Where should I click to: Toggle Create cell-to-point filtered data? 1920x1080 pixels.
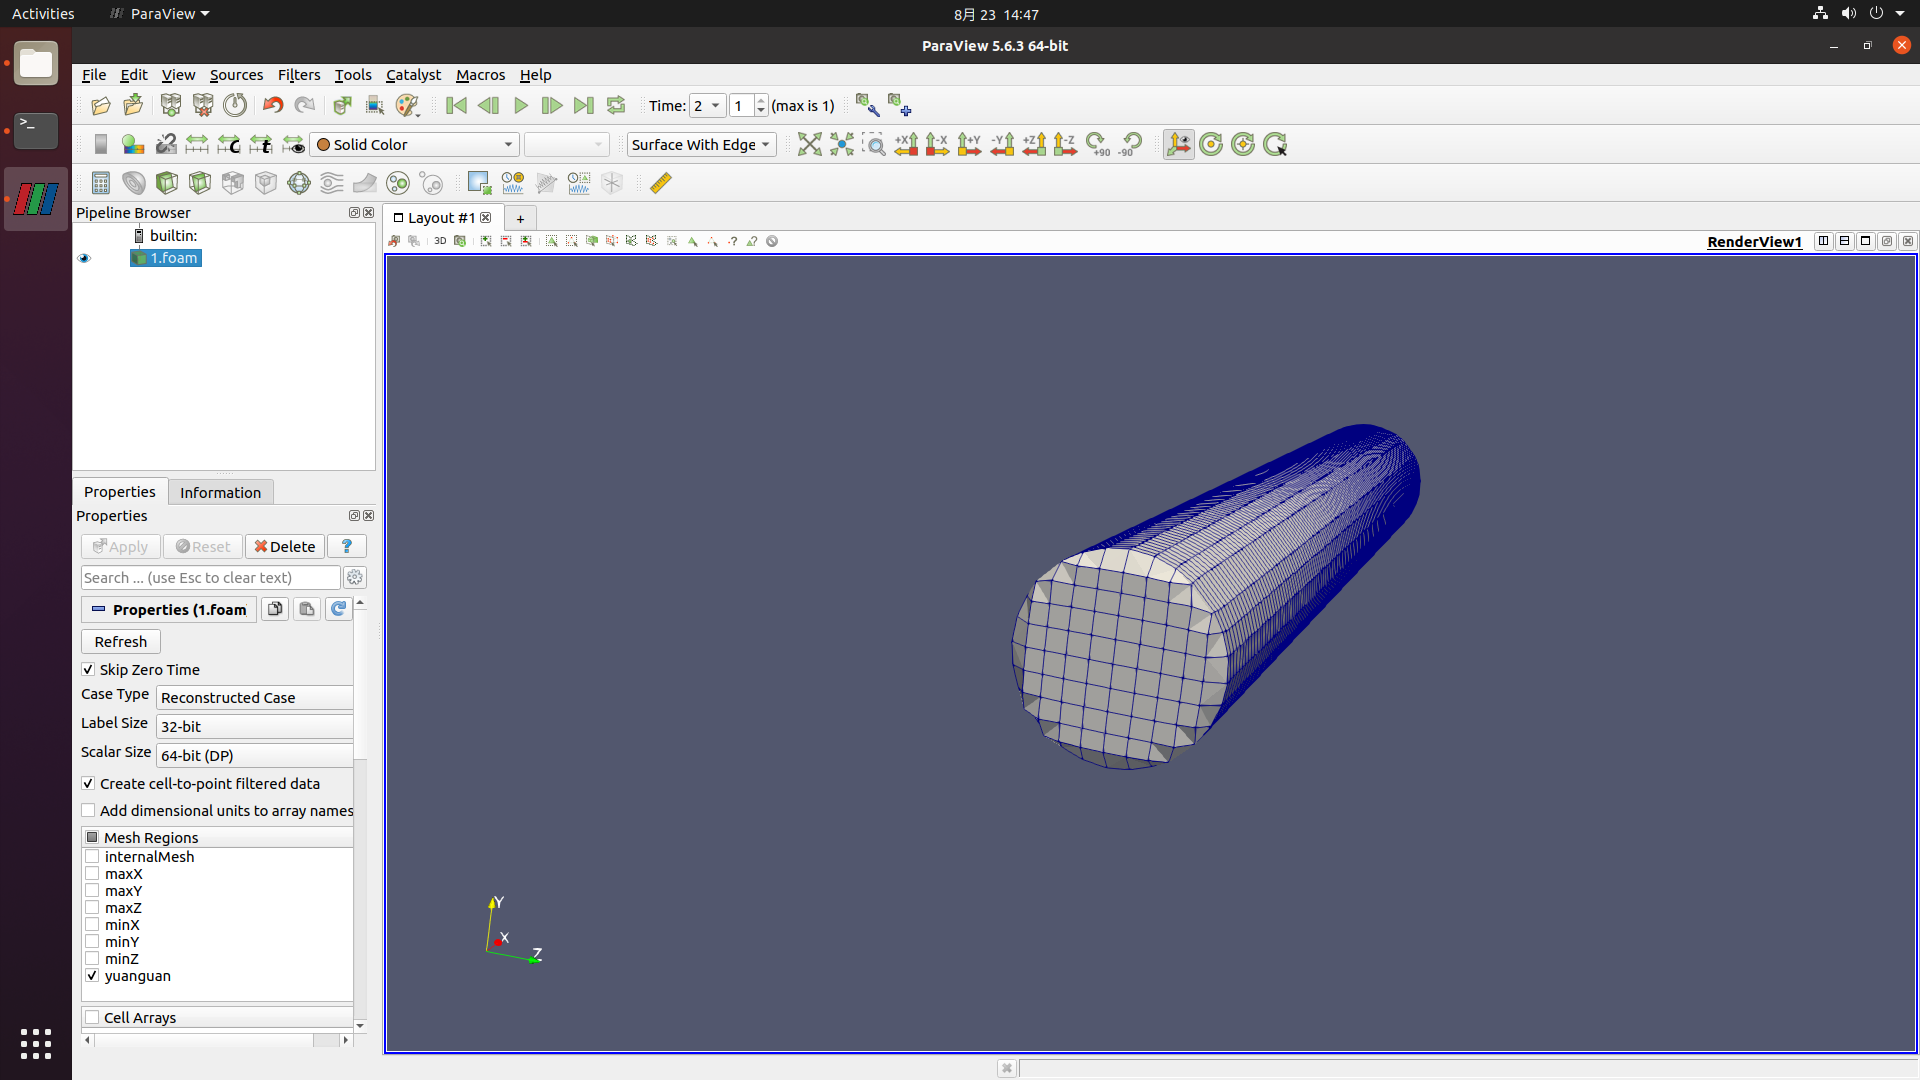(x=88, y=783)
